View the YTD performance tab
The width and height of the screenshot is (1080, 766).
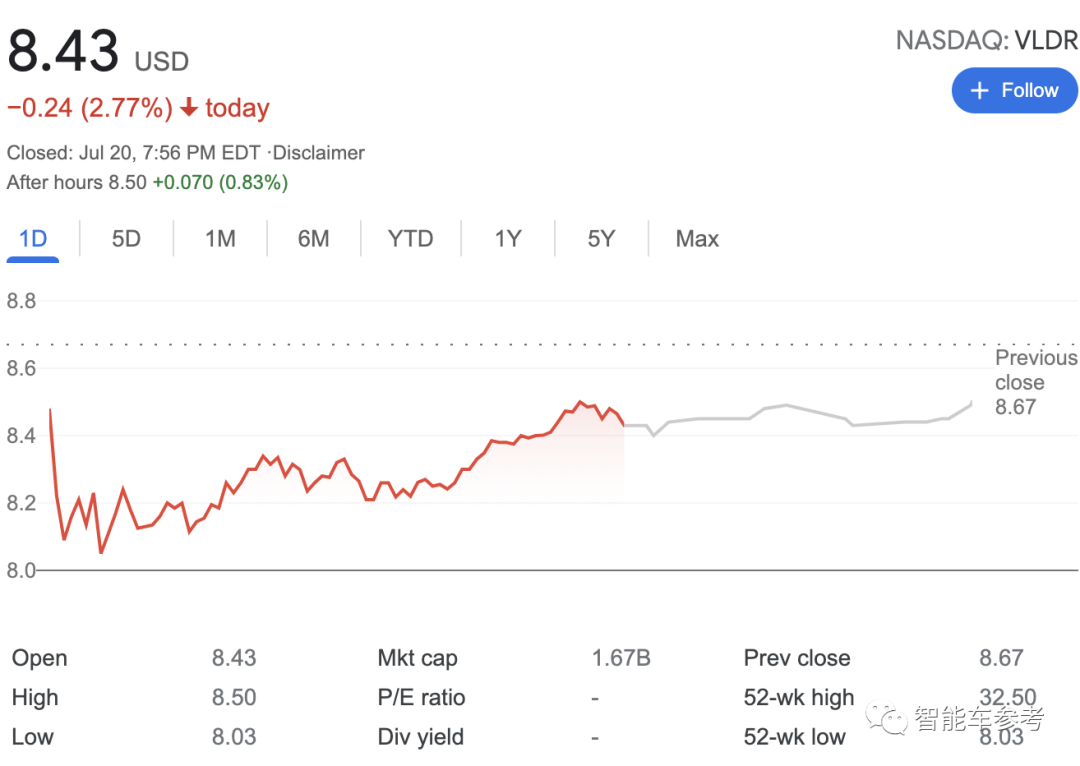411,238
